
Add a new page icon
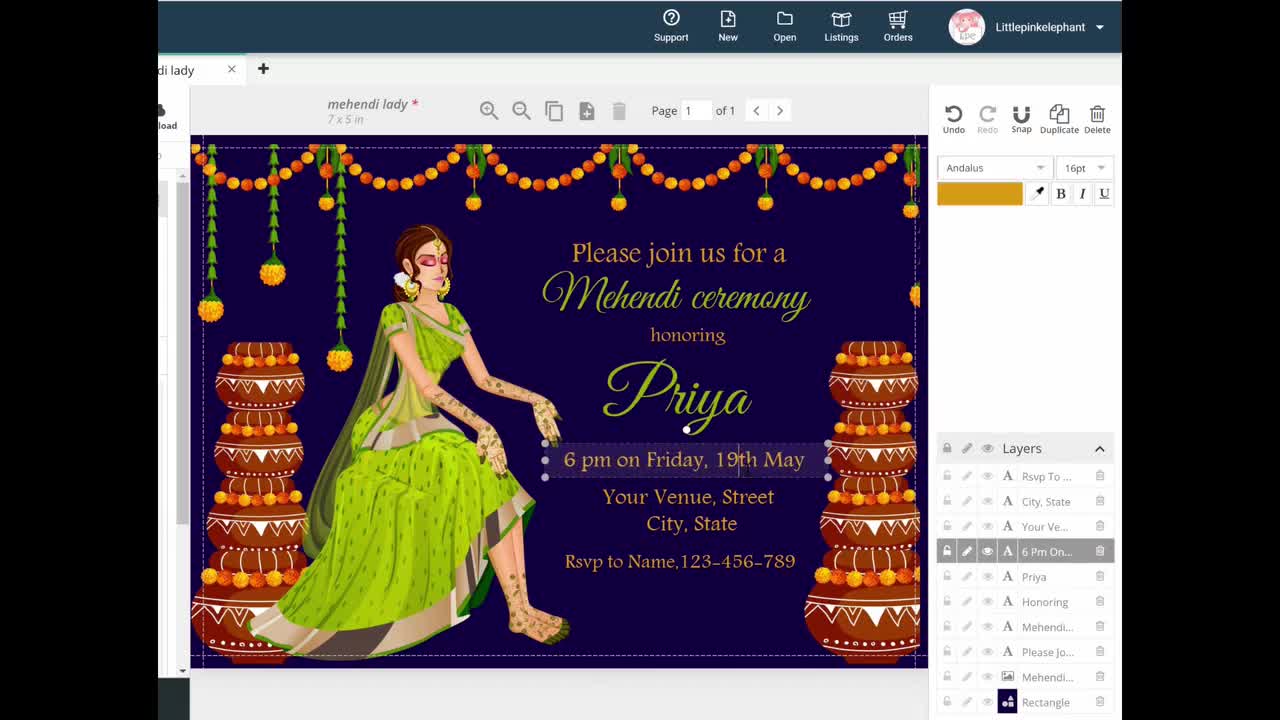point(587,111)
